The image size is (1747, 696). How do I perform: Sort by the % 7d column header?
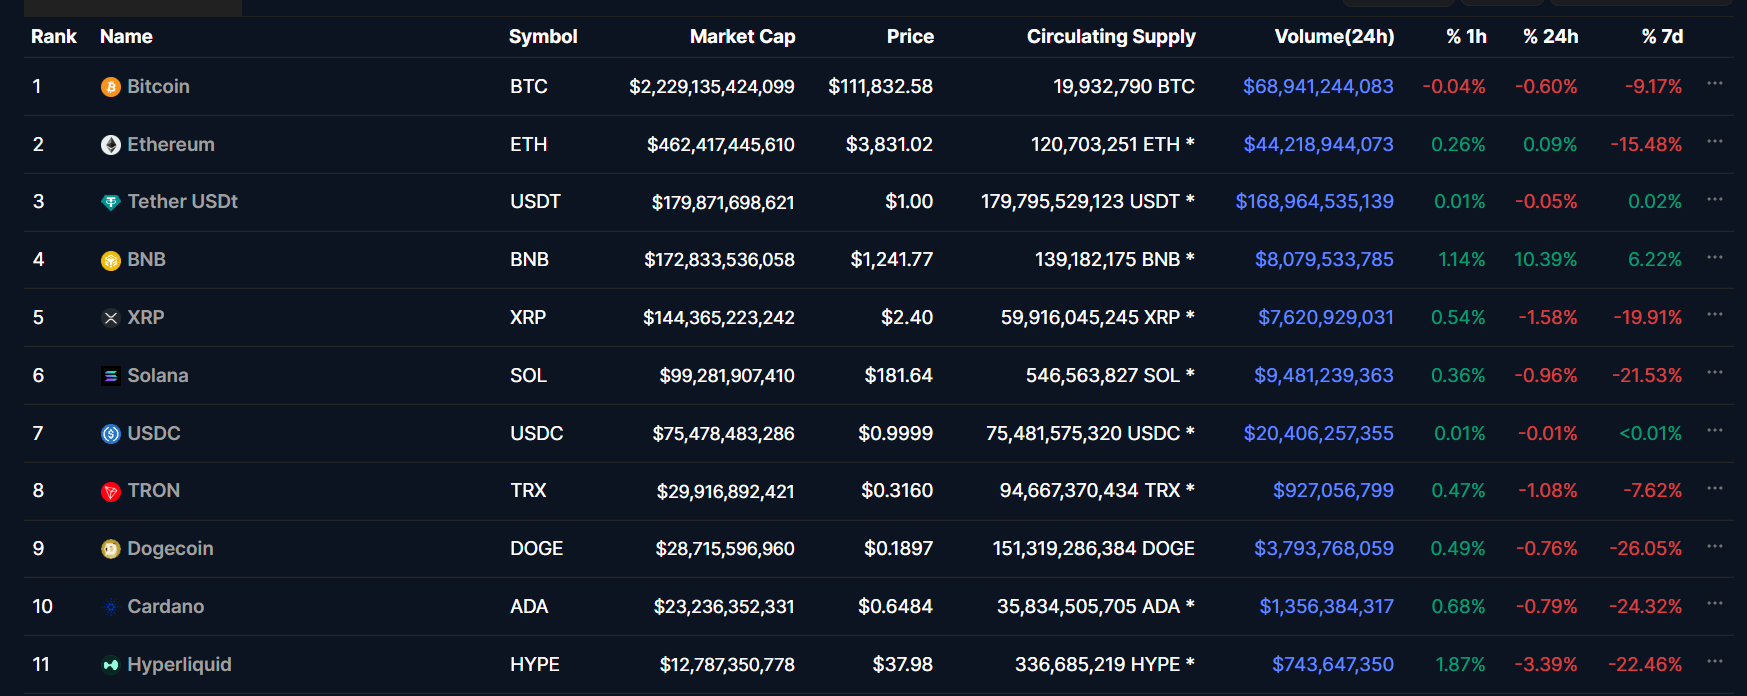pyautogui.click(x=1662, y=37)
